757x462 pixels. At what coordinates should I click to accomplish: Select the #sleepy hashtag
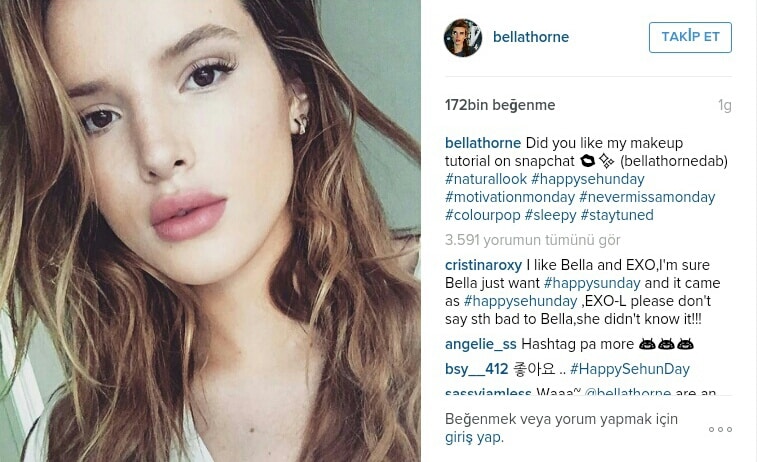click(550, 215)
